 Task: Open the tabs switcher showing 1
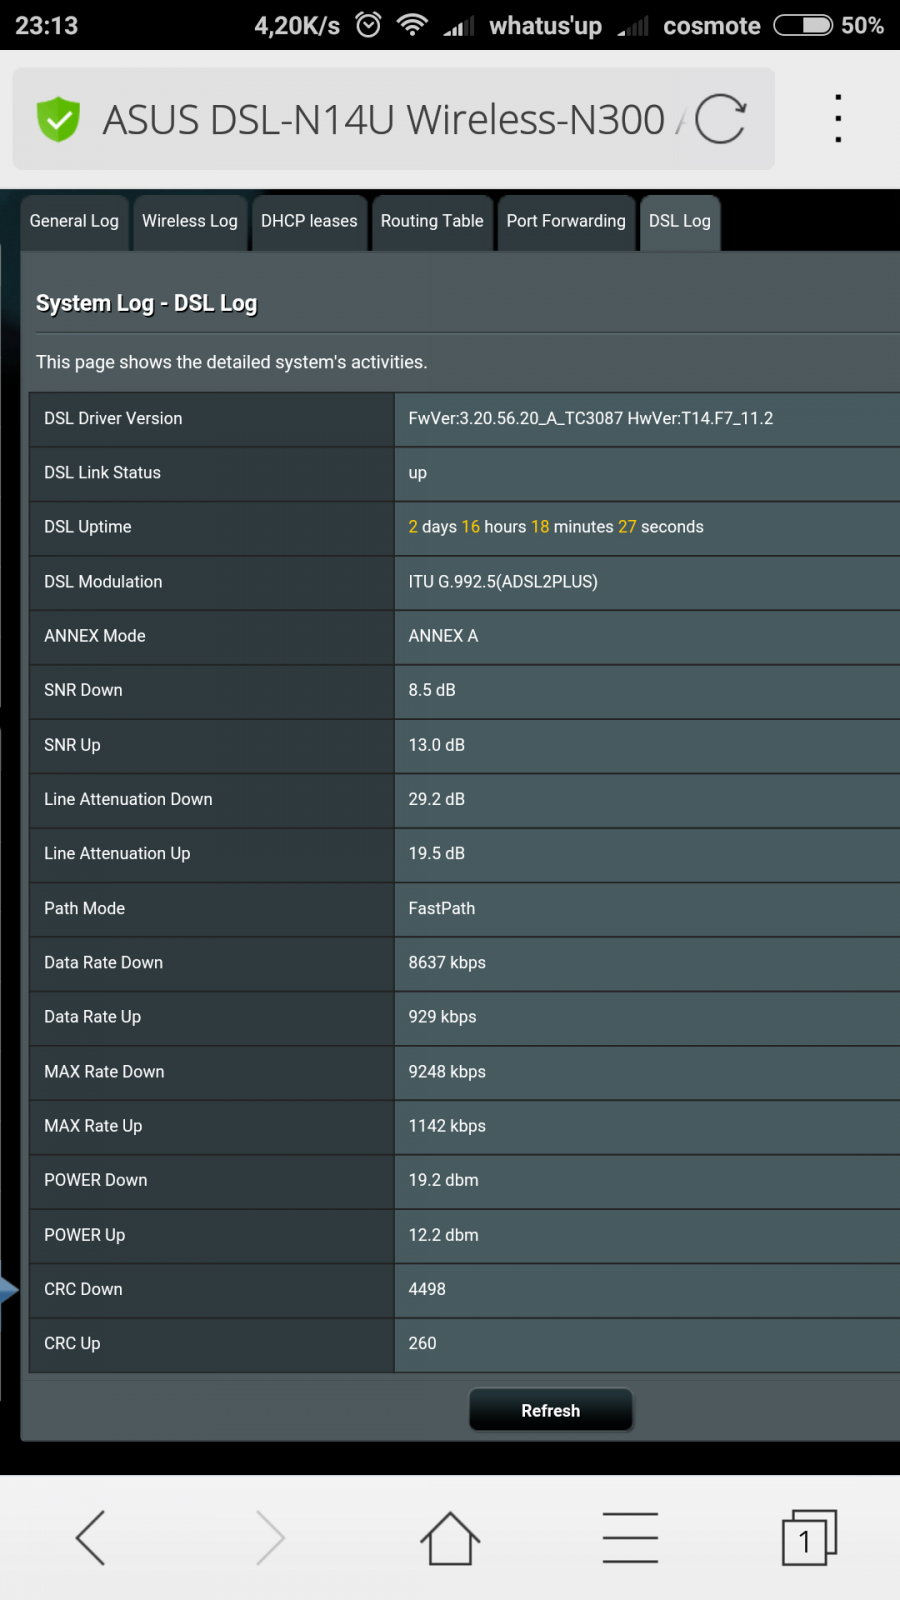point(809,1537)
